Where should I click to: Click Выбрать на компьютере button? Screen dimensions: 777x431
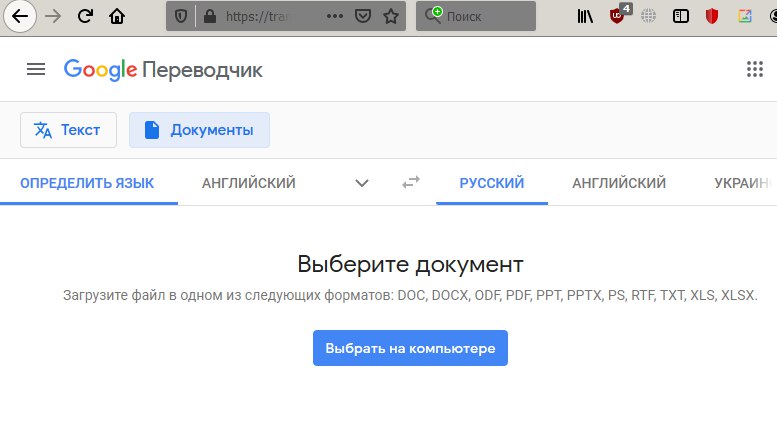point(410,348)
